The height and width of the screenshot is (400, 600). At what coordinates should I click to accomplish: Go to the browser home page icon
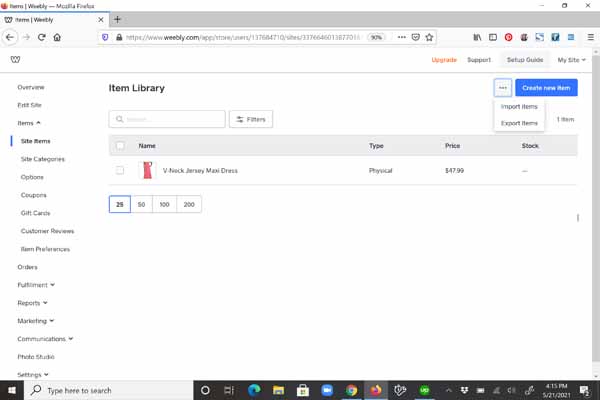[57, 37]
